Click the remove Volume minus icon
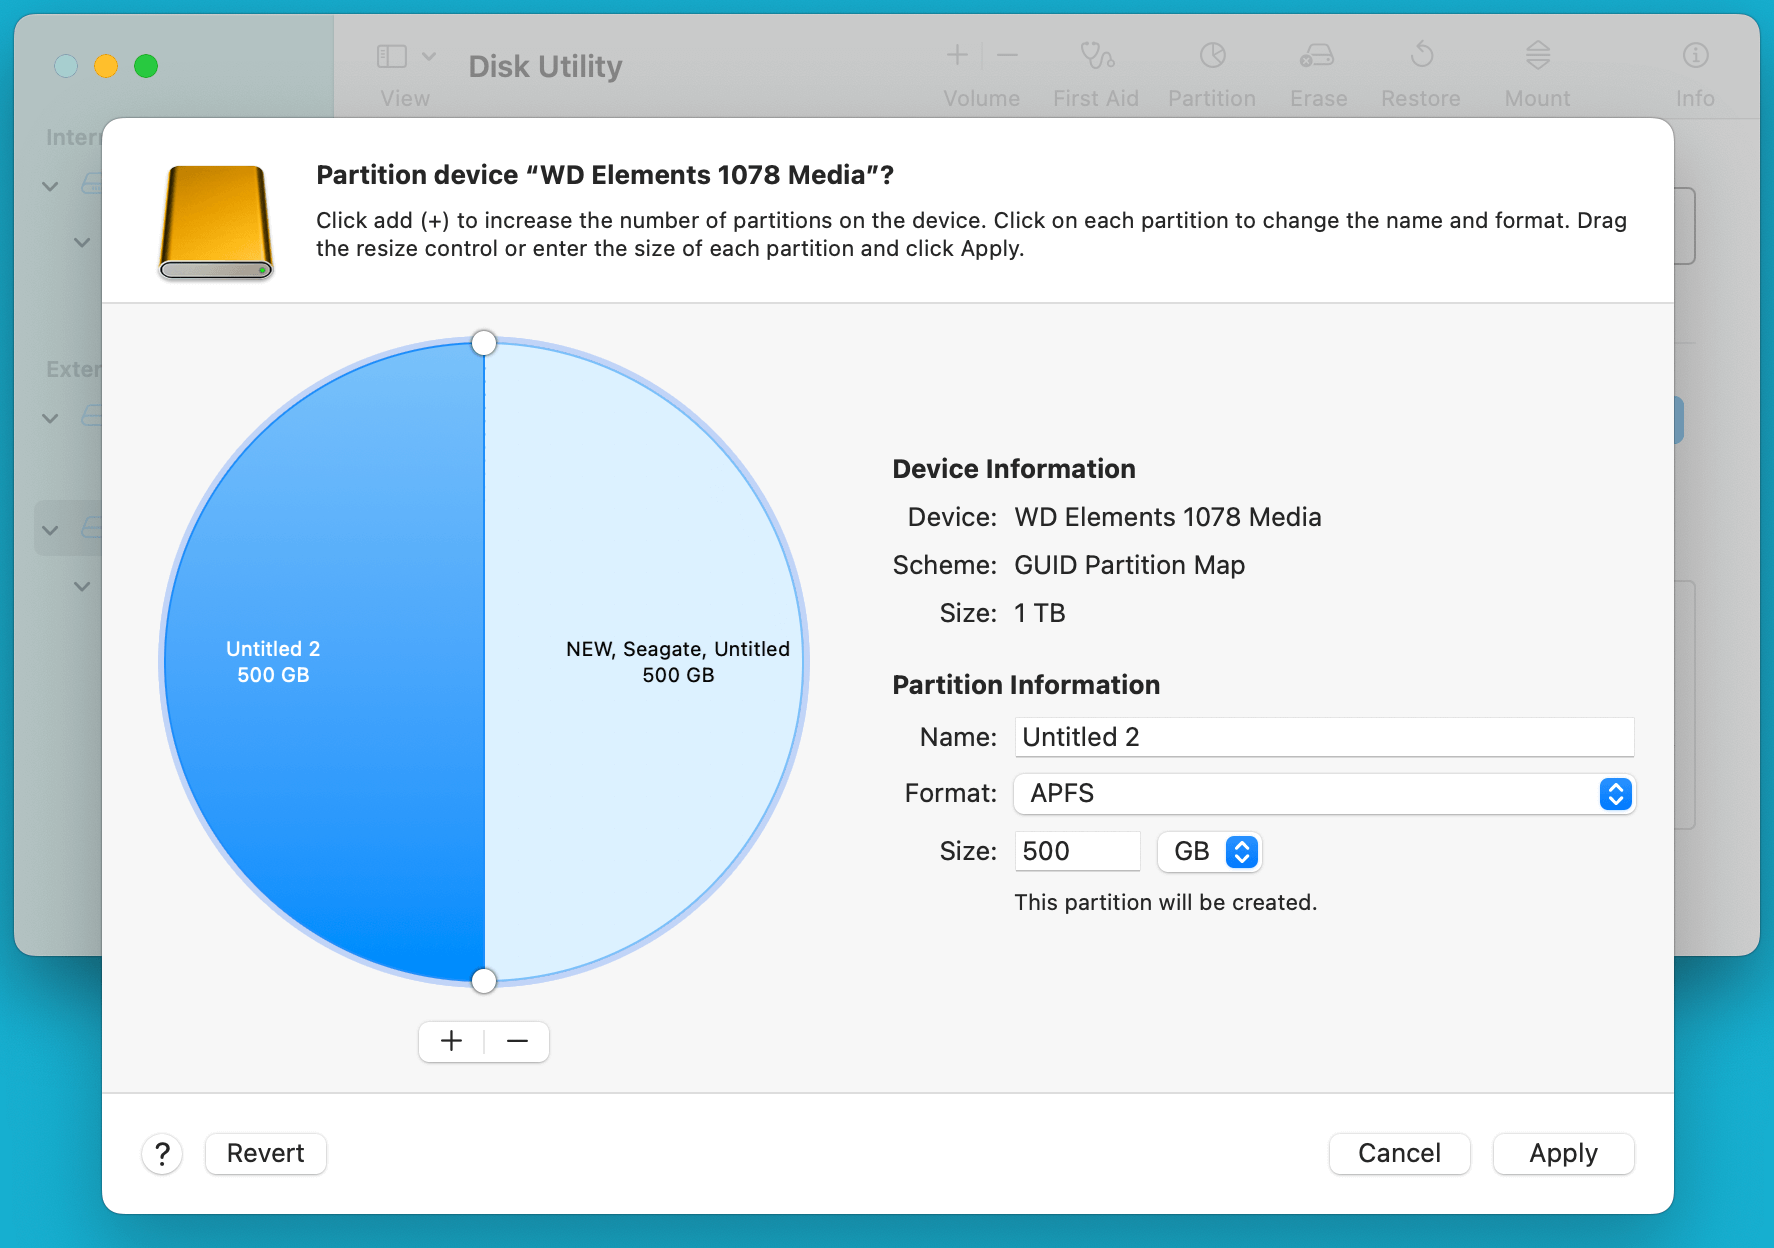This screenshot has width=1774, height=1248. pos(1006,55)
